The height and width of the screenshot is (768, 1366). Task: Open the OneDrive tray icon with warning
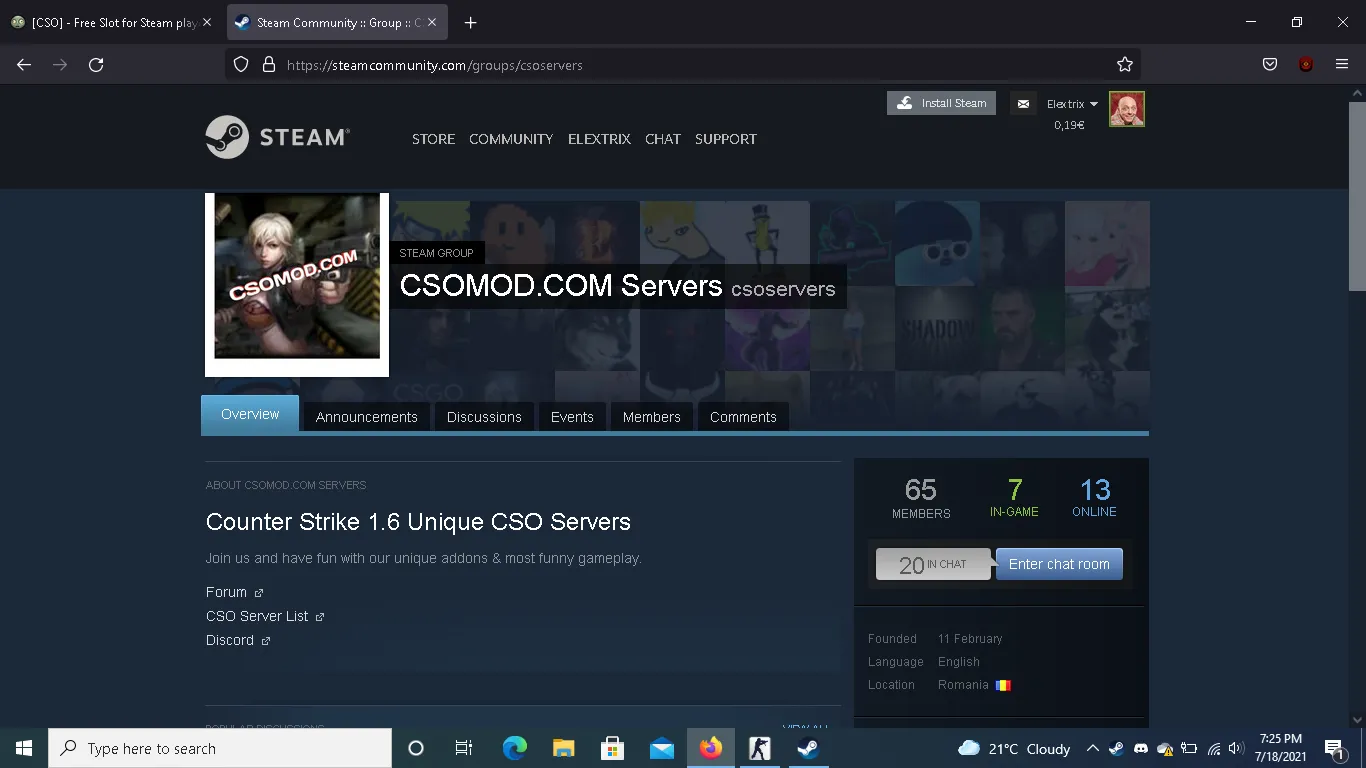point(1165,748)
